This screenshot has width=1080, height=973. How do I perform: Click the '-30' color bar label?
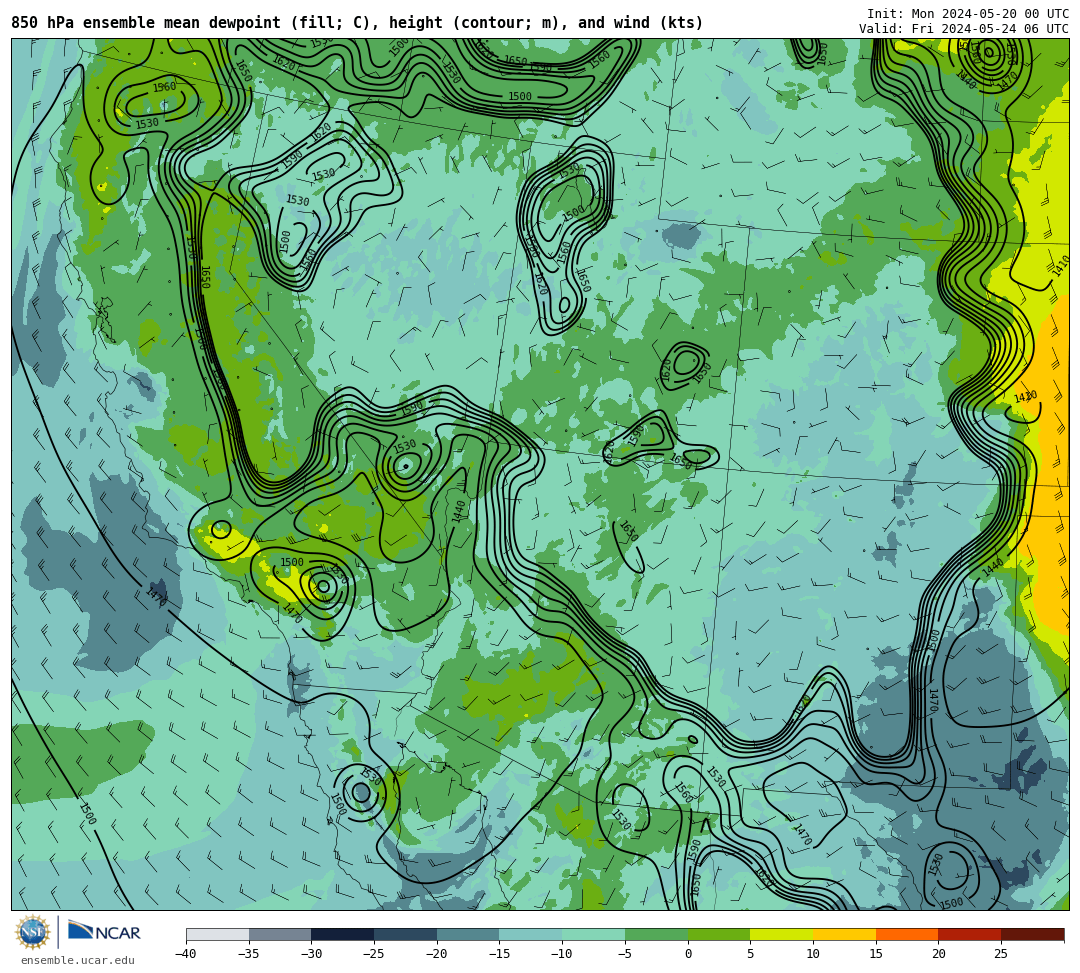pos(311,954)
